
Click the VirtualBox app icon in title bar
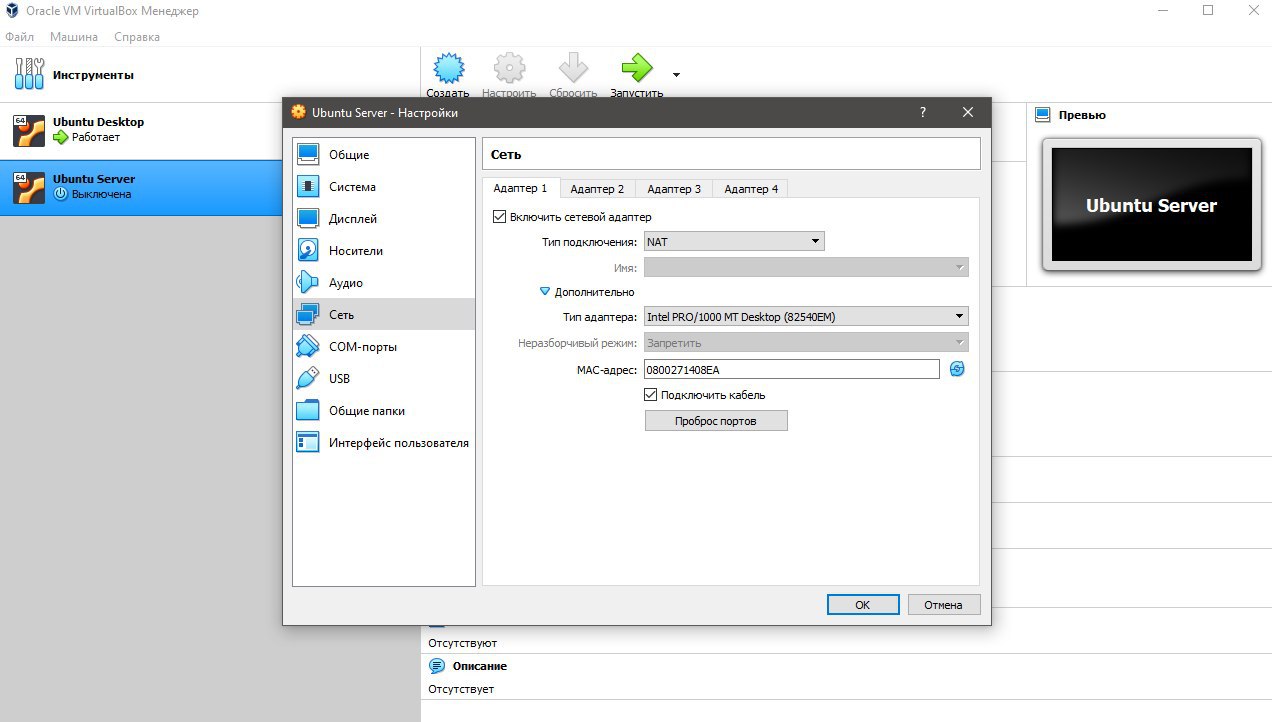point(11,11)
